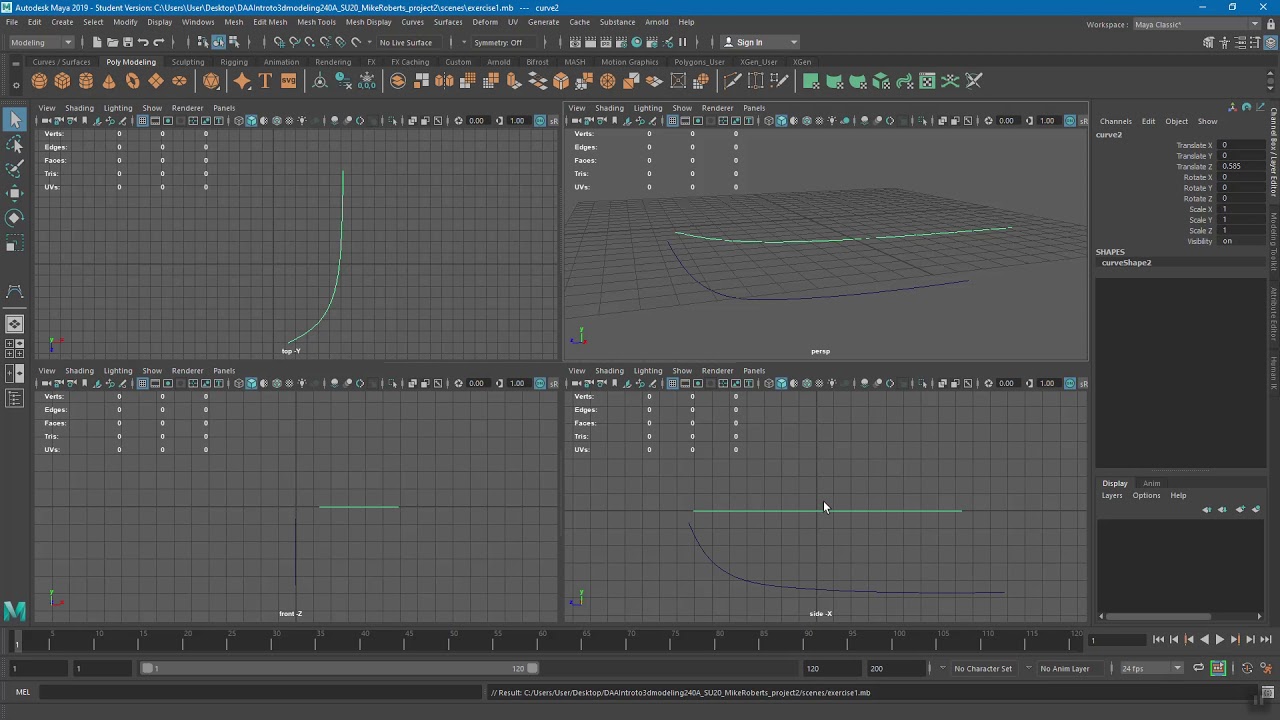Expand the Workspace Maya Classic dropdown
Viewport: 1280px width, 720px height.
[1197, 24]
